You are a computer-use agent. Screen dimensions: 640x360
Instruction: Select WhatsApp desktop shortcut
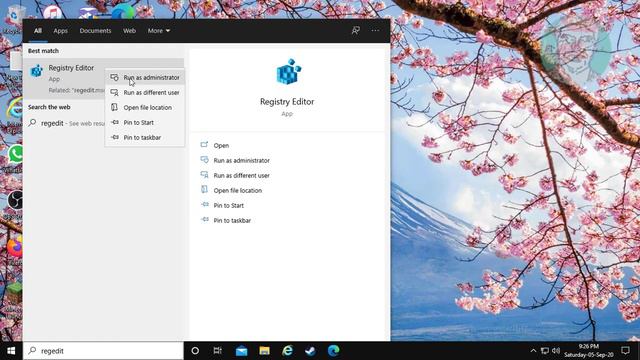click(x=16, y=154)
